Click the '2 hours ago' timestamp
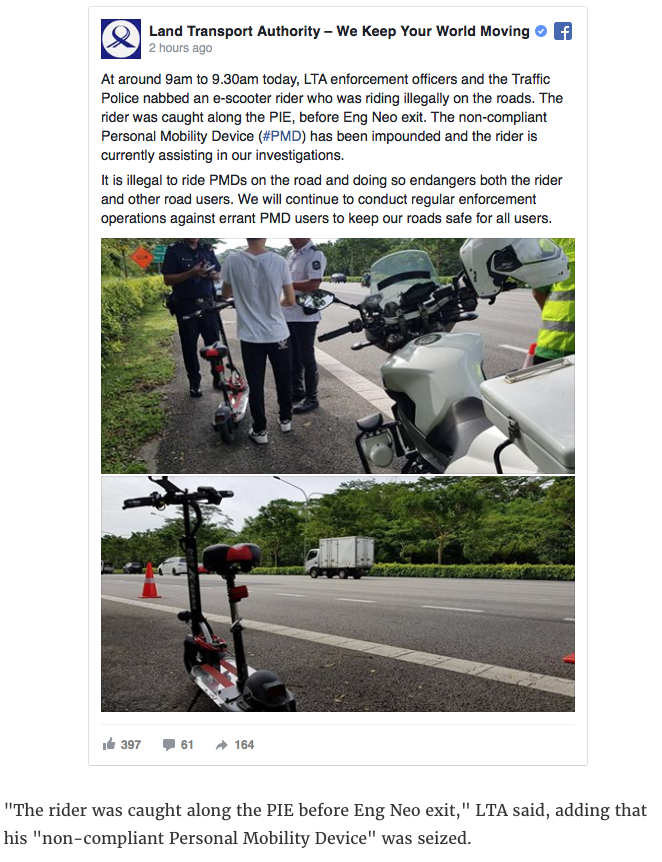662x862 pixels. click(x=180, y=48)
